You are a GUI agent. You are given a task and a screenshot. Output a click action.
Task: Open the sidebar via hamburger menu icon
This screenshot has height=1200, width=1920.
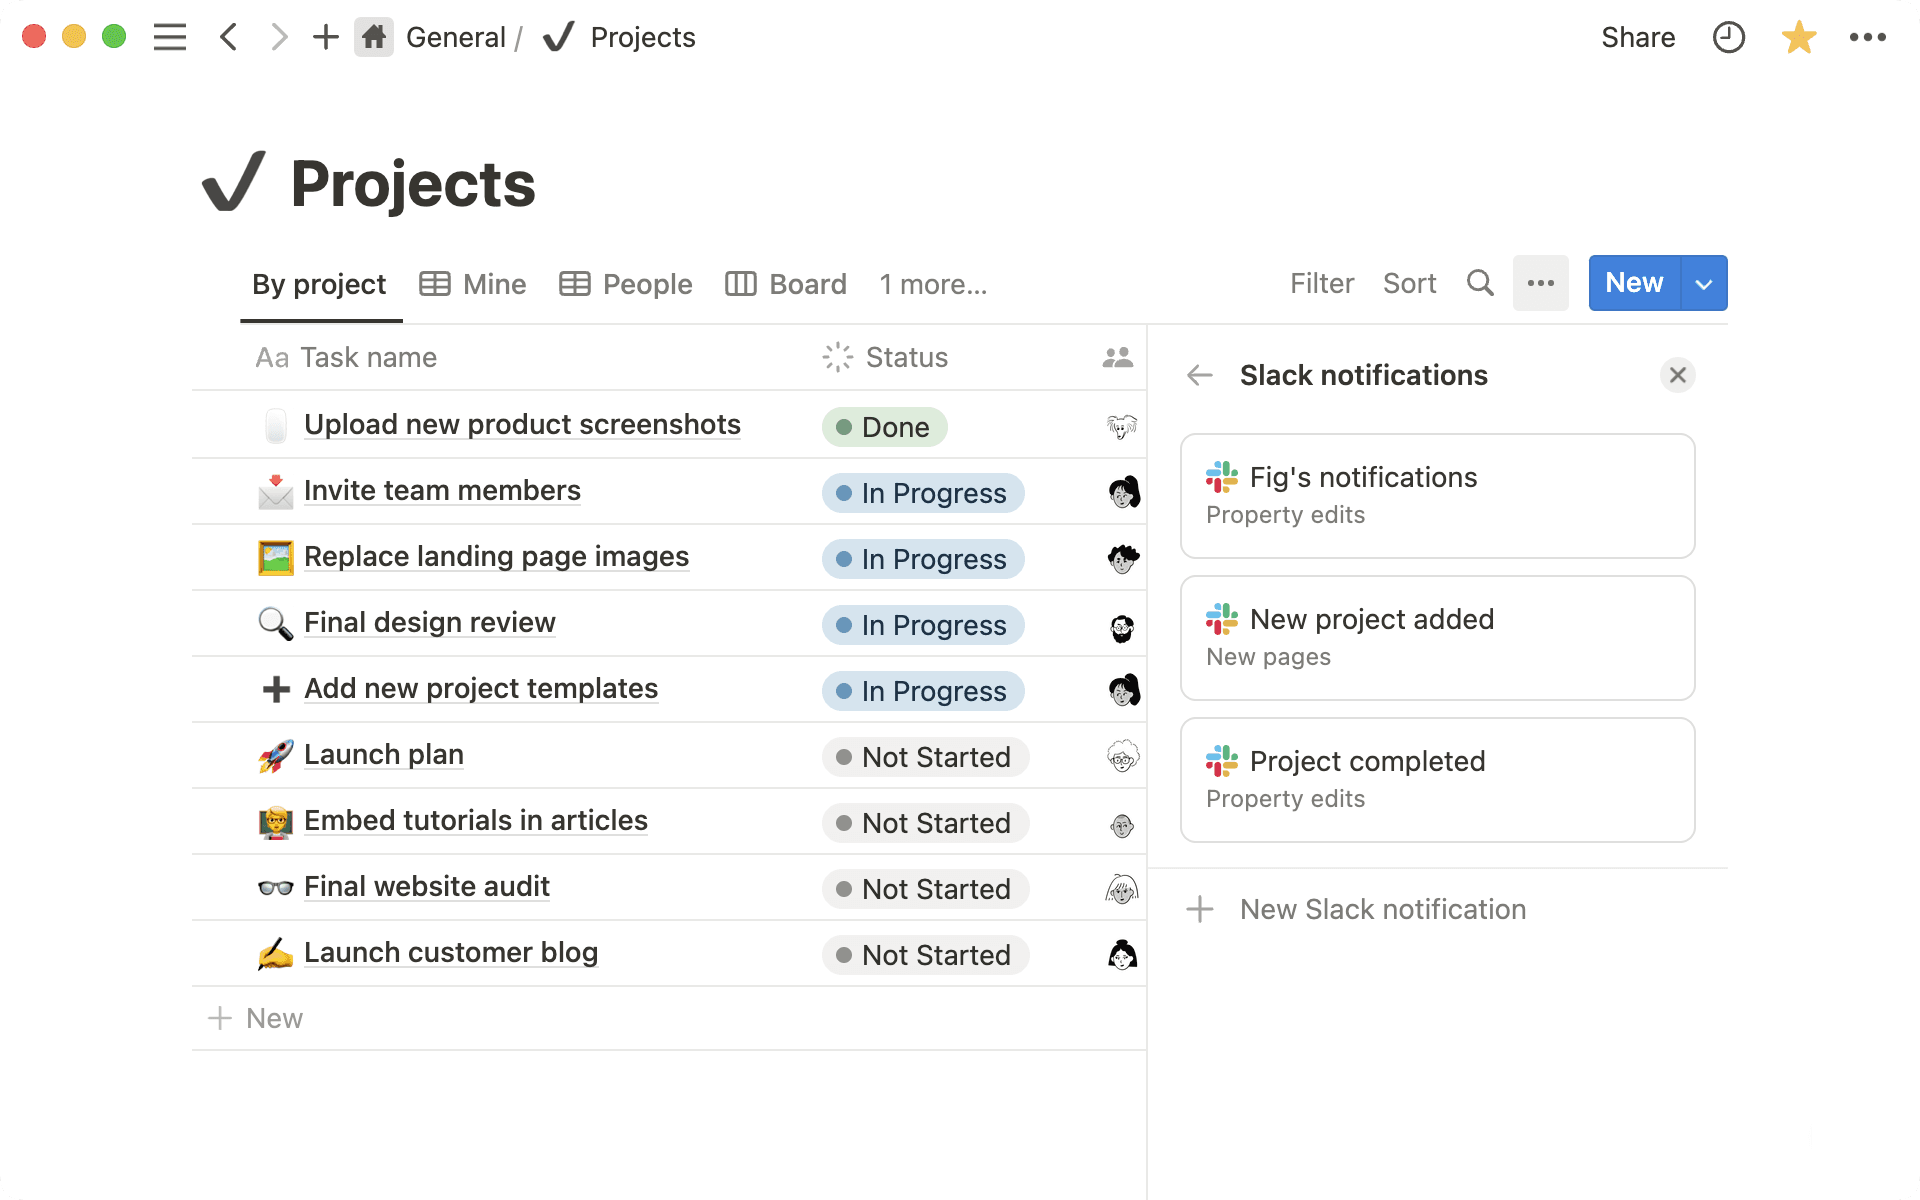[x=170, y=37]
